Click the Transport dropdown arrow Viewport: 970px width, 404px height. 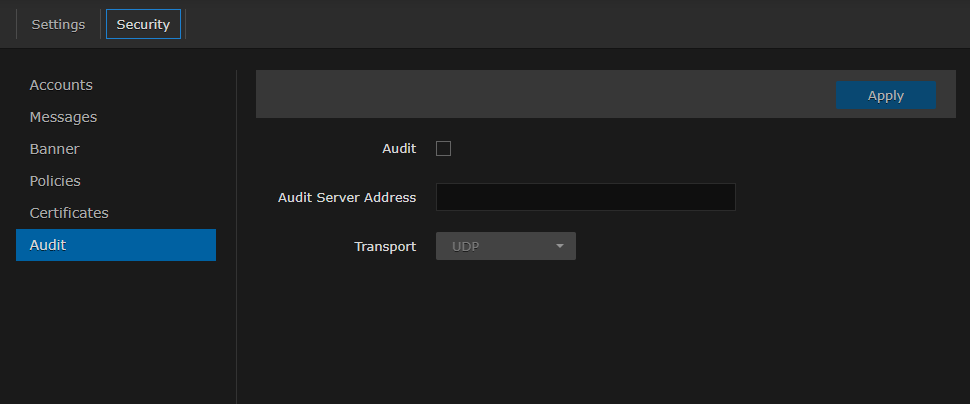[x=560, y=246]
